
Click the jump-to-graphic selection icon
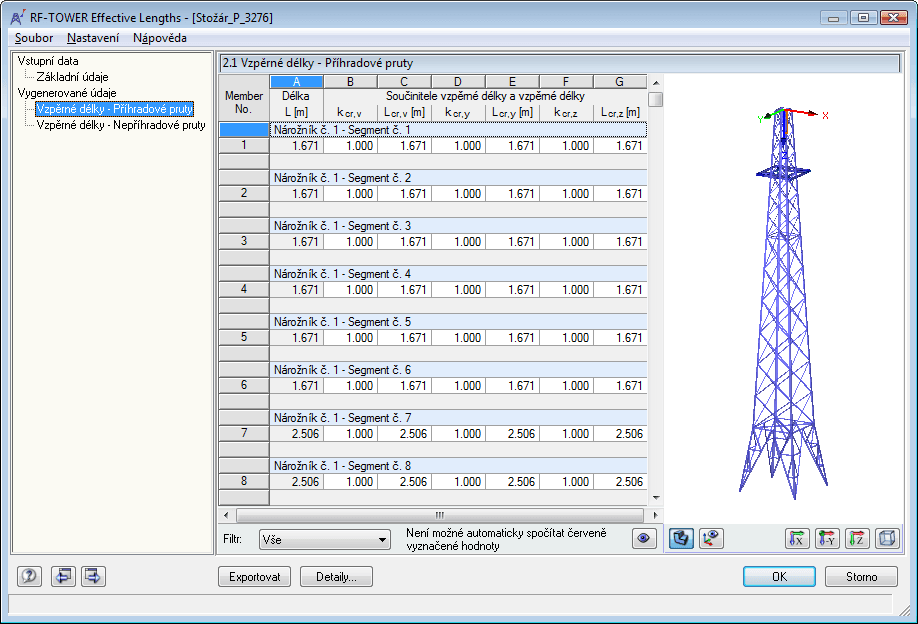coord(681,539)
